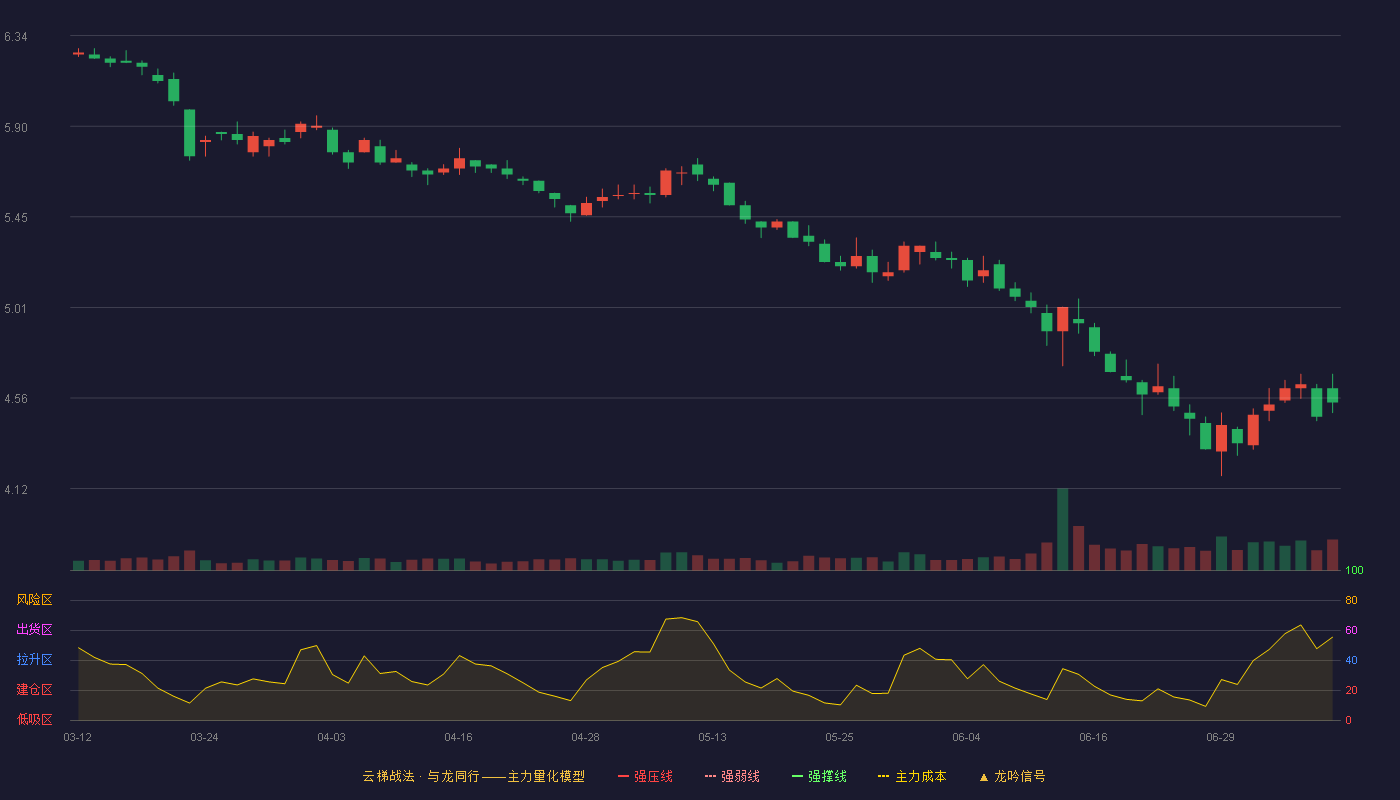This screenshot has width=1400, height=800.
Task: Toggle the 强弱线 legend series
Action: tap(732, 776)
